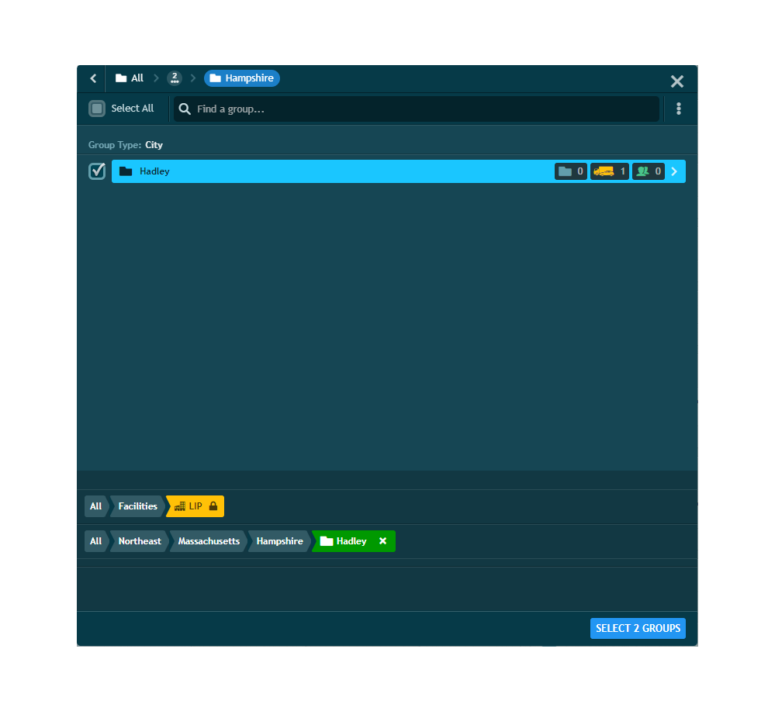
Task: Confirm with the Select 2 Groups button
Action: (x=638, y=628)
